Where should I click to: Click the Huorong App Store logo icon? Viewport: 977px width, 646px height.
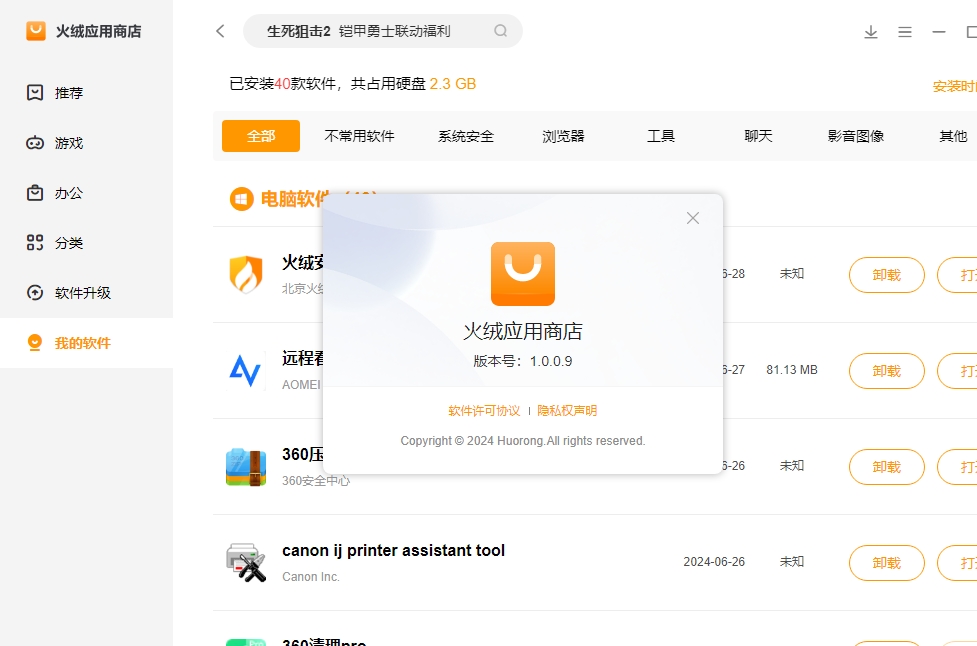click(x=36, y=31)
